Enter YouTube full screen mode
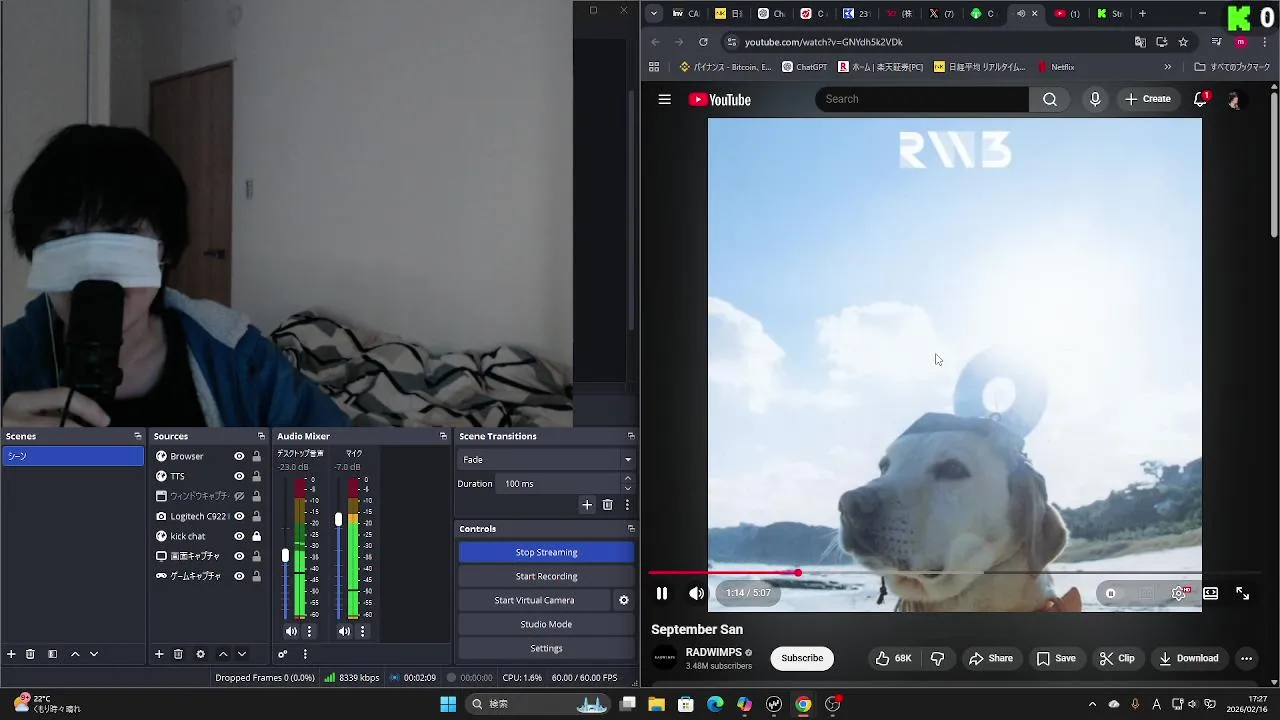This screenshot has height=720, width=1280. [1242, 593]
